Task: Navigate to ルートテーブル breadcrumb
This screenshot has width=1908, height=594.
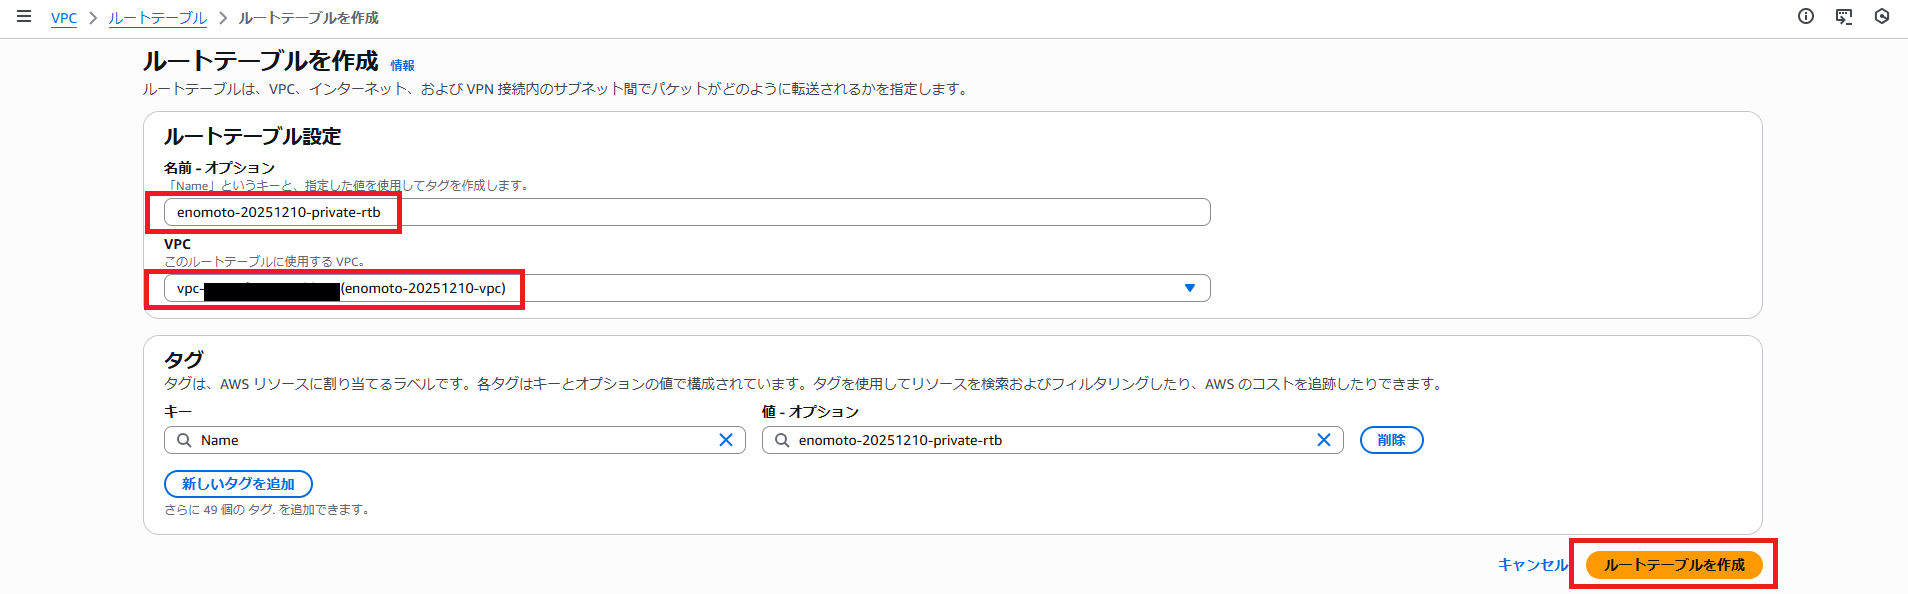Action: click(x=157, y=18)
